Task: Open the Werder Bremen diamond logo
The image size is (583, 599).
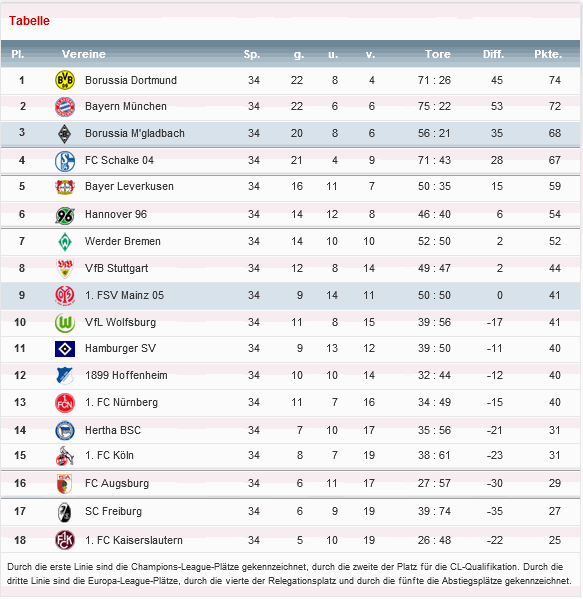Action: click(65, 242)
